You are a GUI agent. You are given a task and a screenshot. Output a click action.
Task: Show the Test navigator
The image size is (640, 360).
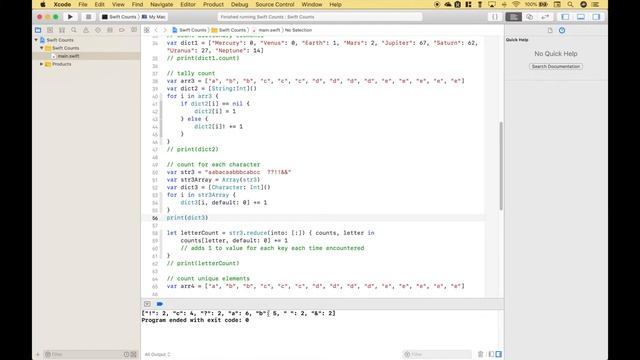pos(98,30)
